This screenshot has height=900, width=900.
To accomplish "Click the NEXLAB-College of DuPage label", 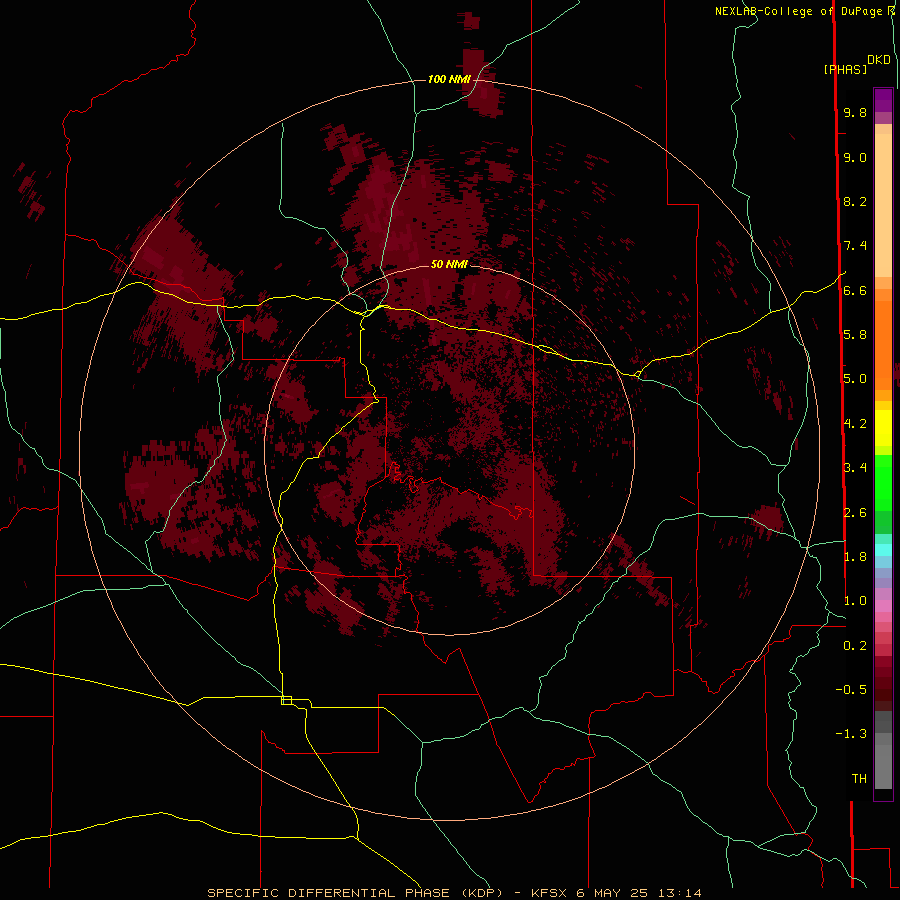I will click(800, 11).
